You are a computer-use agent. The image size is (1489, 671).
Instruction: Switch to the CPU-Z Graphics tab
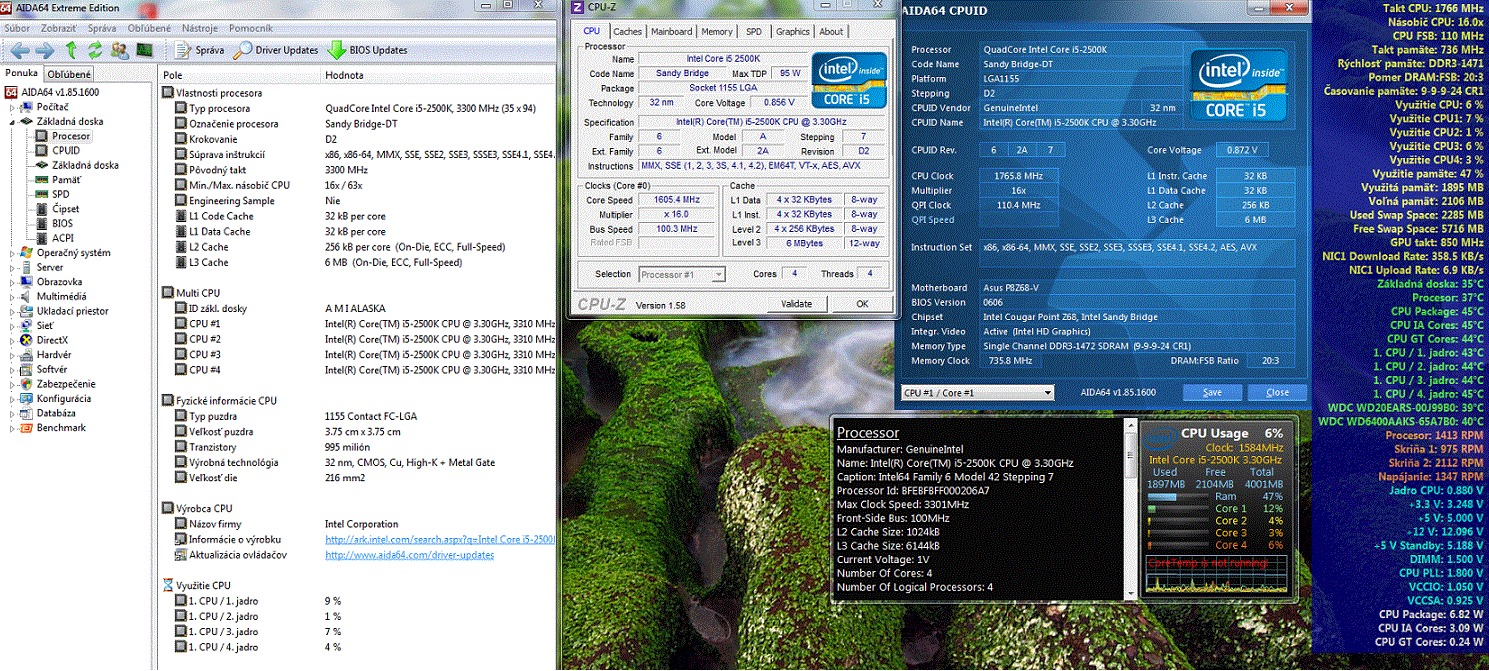coord(793,32)
